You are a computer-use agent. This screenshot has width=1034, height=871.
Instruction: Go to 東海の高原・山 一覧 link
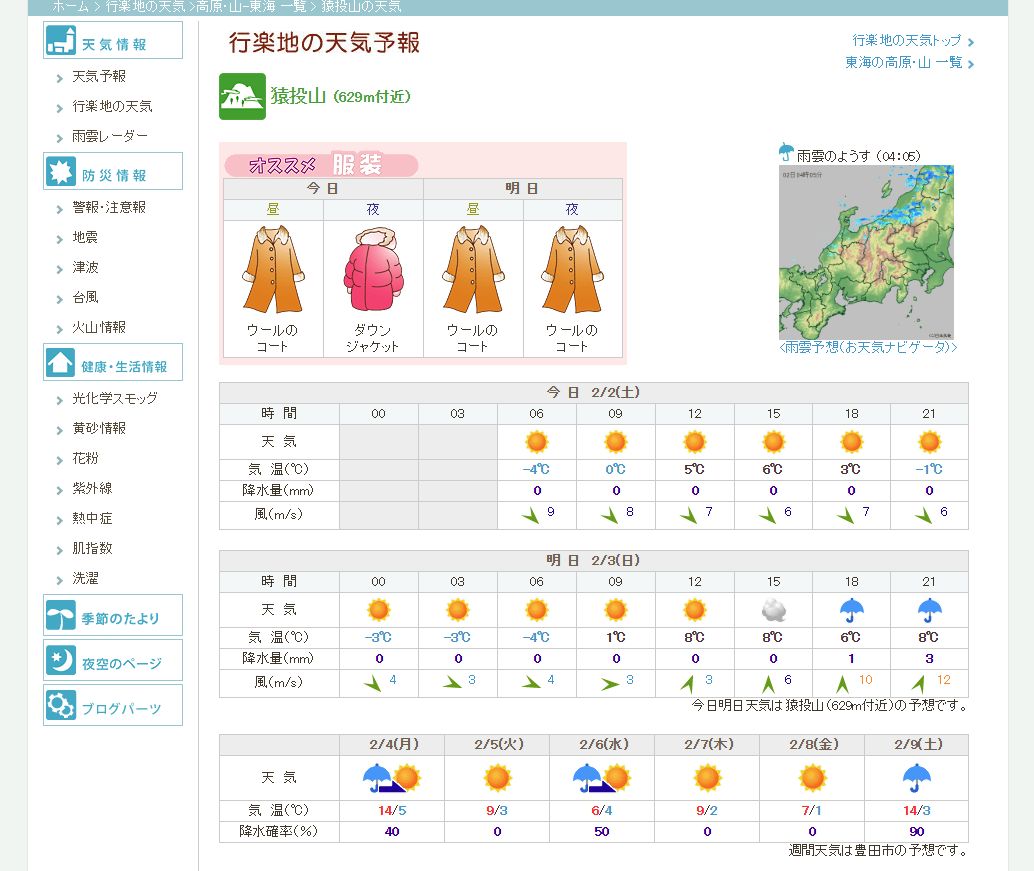[903, 62]
